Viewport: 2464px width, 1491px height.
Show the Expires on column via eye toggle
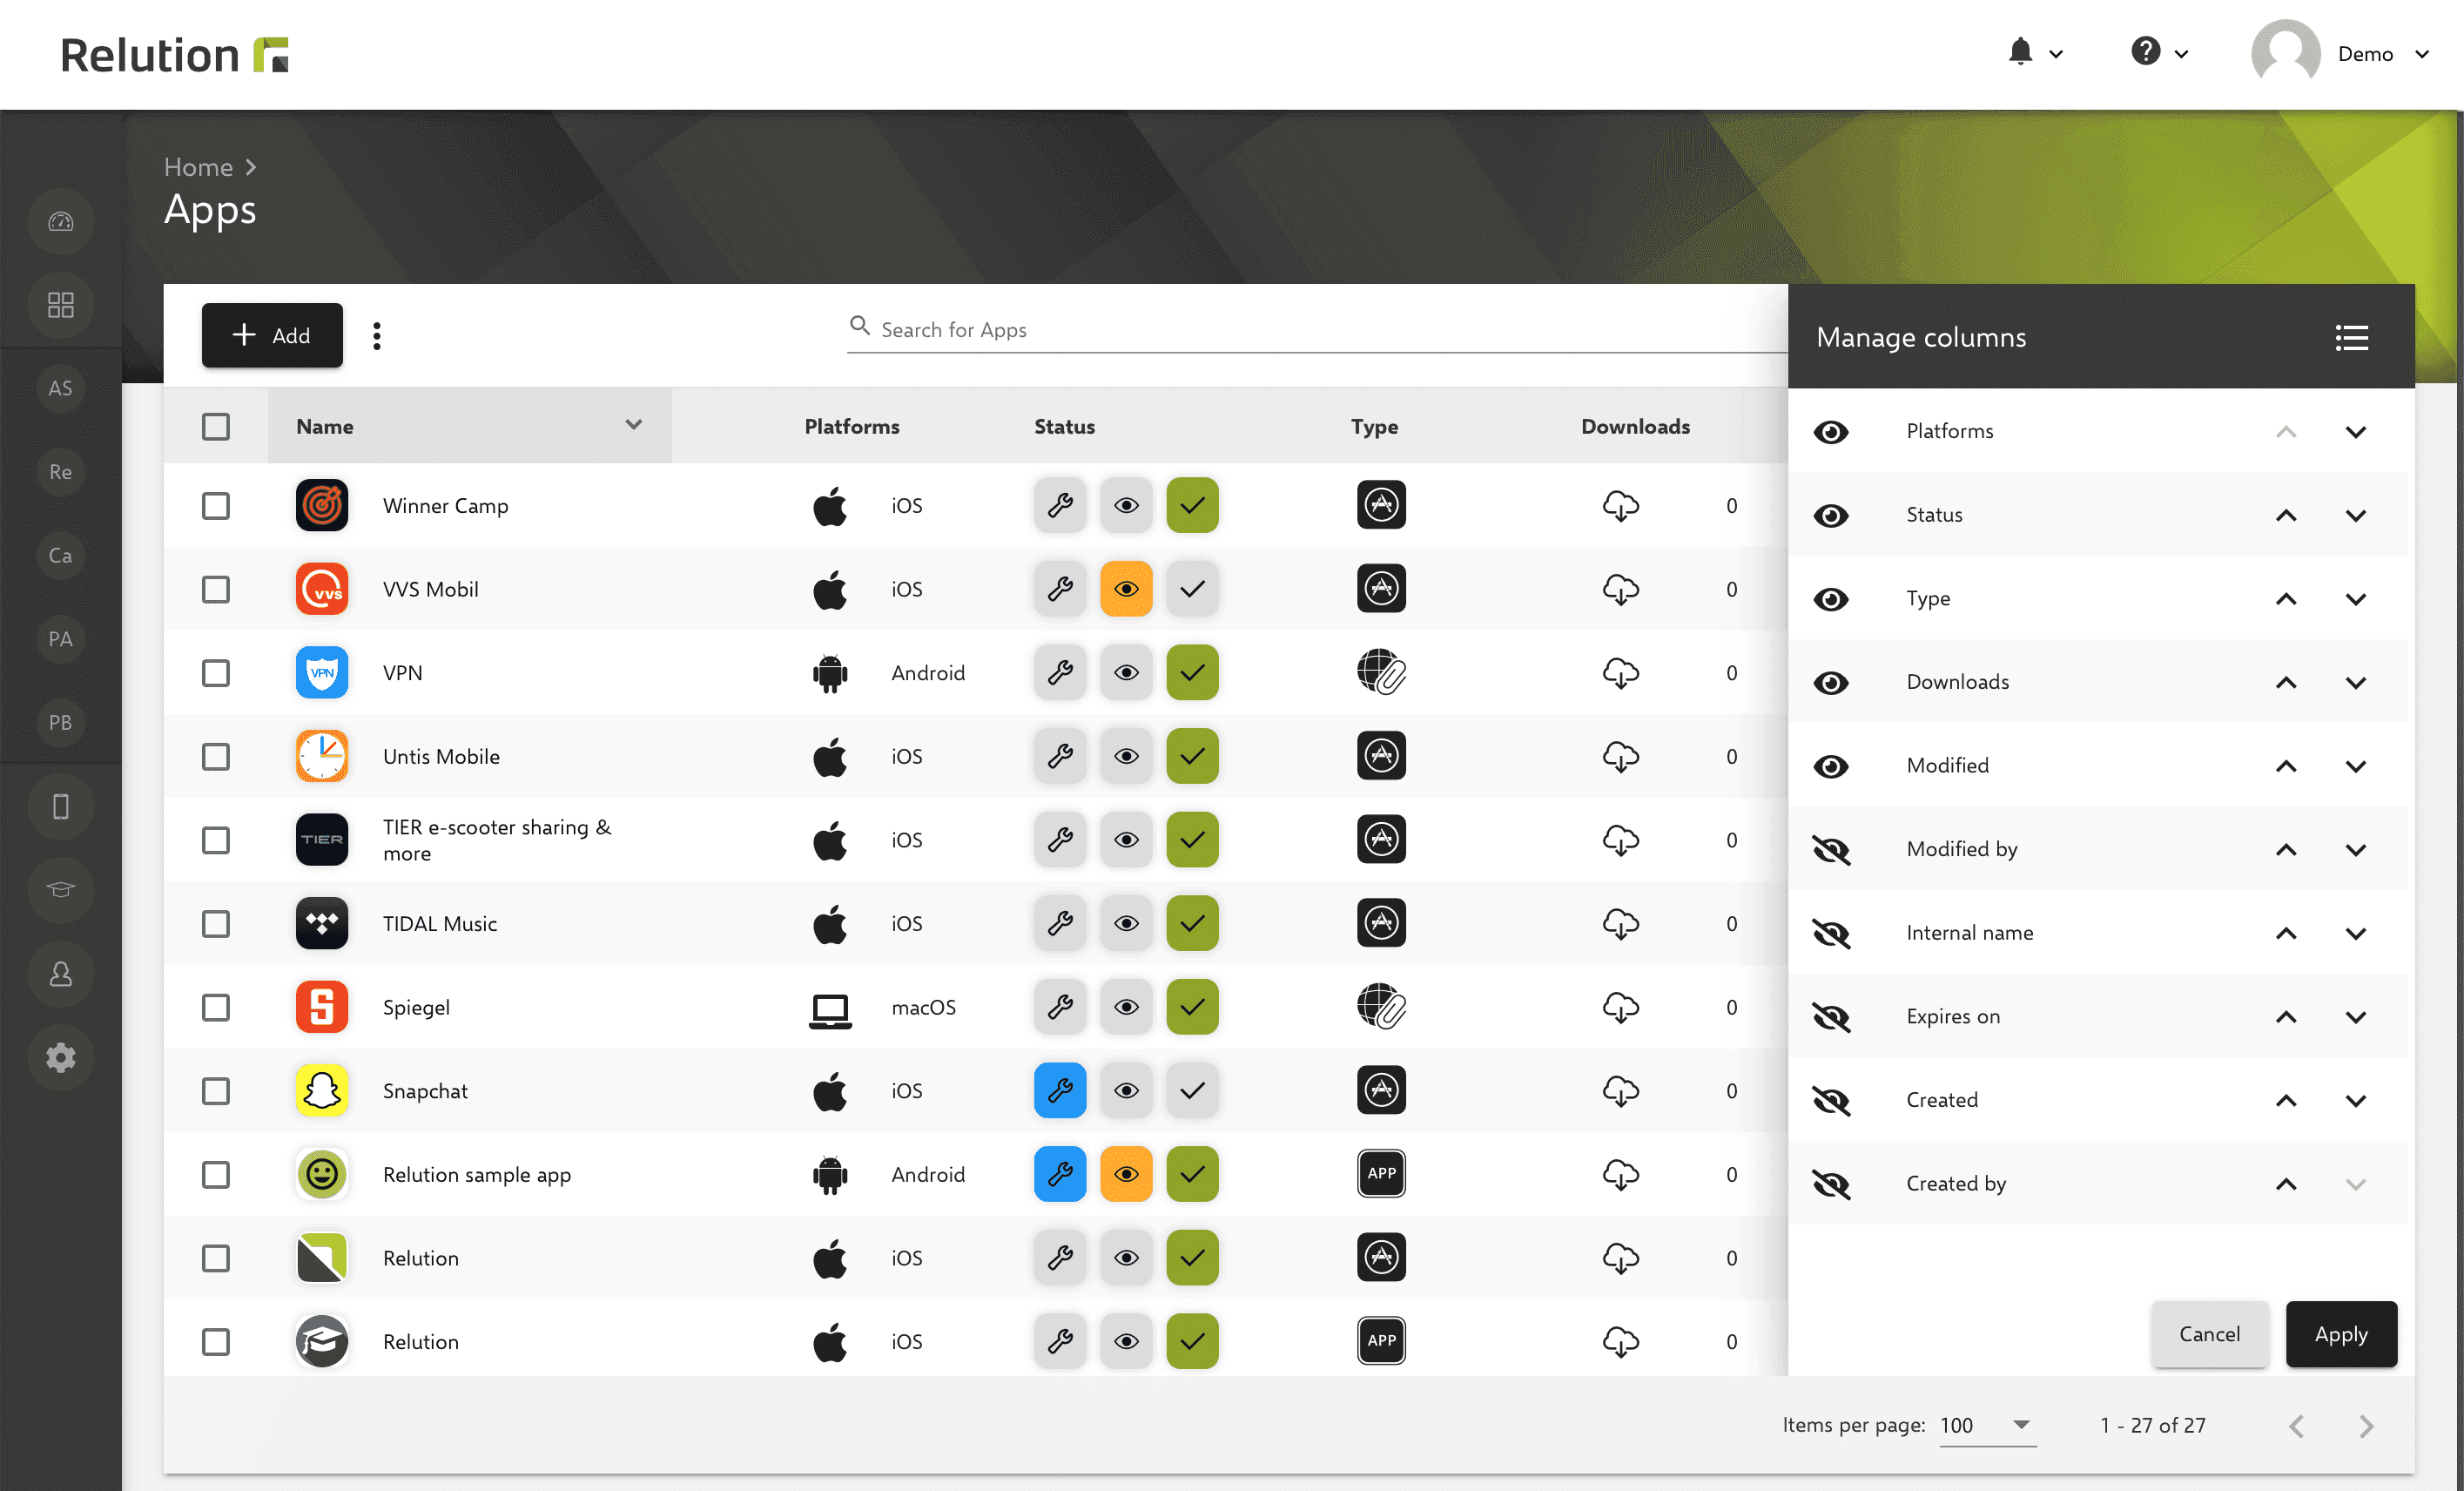click(1831, 1017)
